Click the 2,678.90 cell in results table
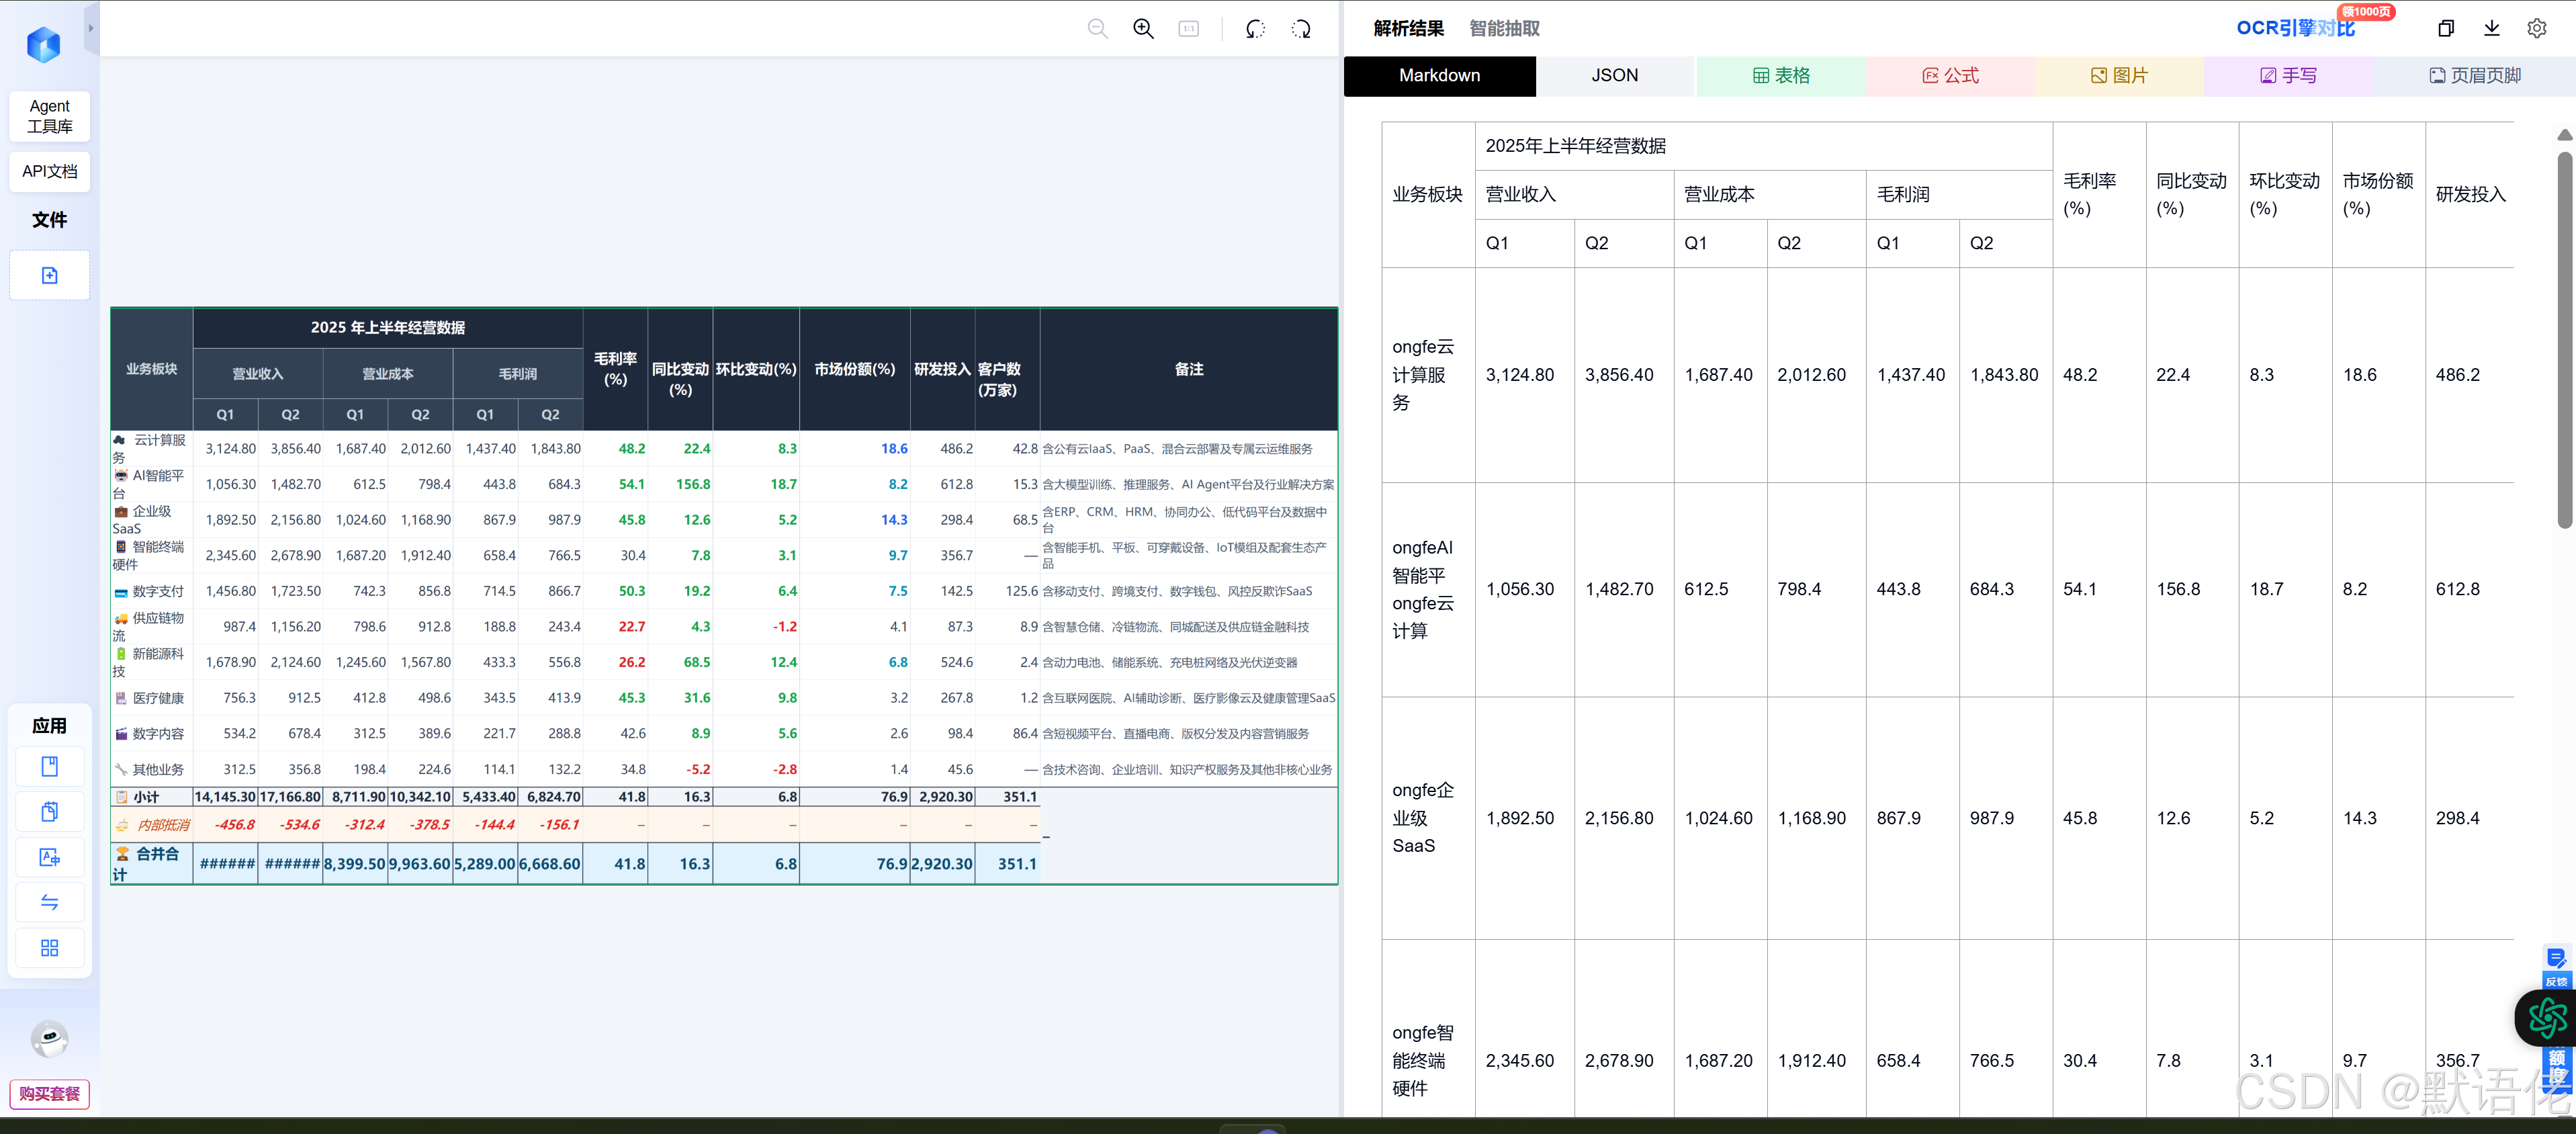 coord(1624,1061)
